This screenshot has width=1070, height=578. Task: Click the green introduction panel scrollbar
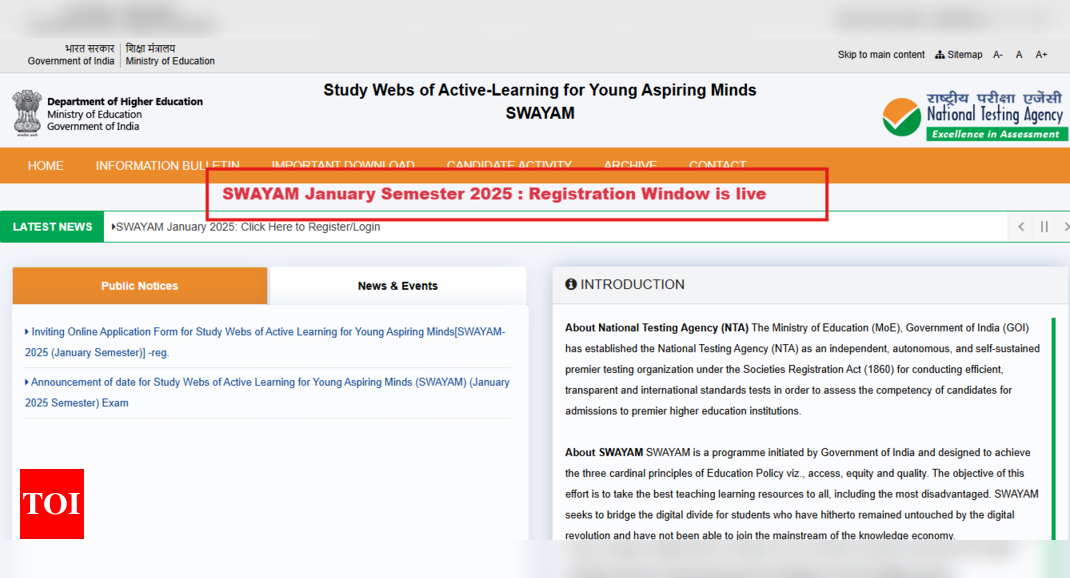[1054, 429]
